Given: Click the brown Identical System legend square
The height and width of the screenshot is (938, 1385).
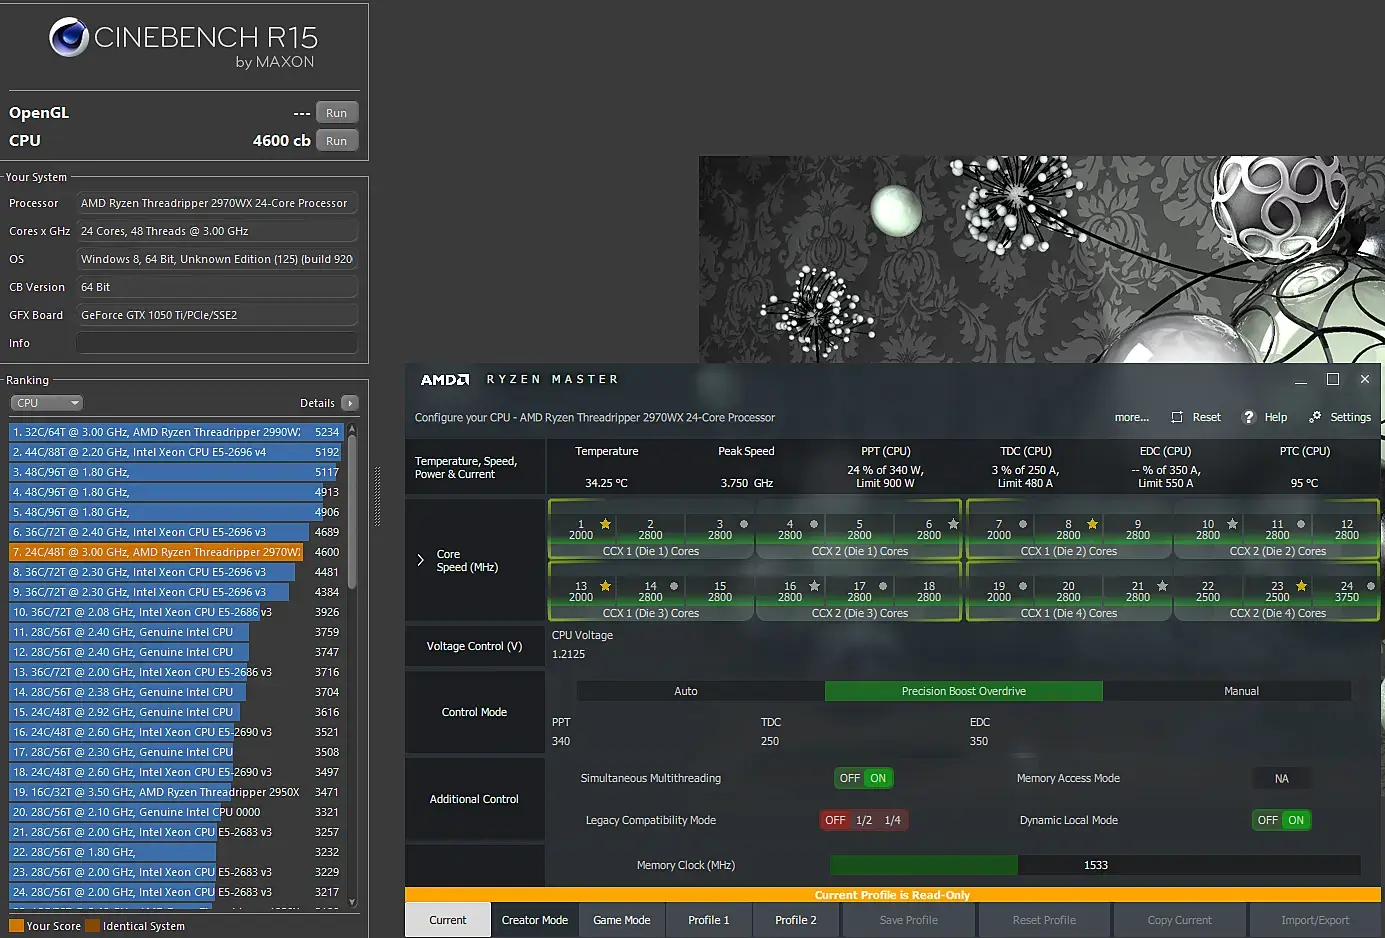Looking at the screenshot, I should (92, 926).
